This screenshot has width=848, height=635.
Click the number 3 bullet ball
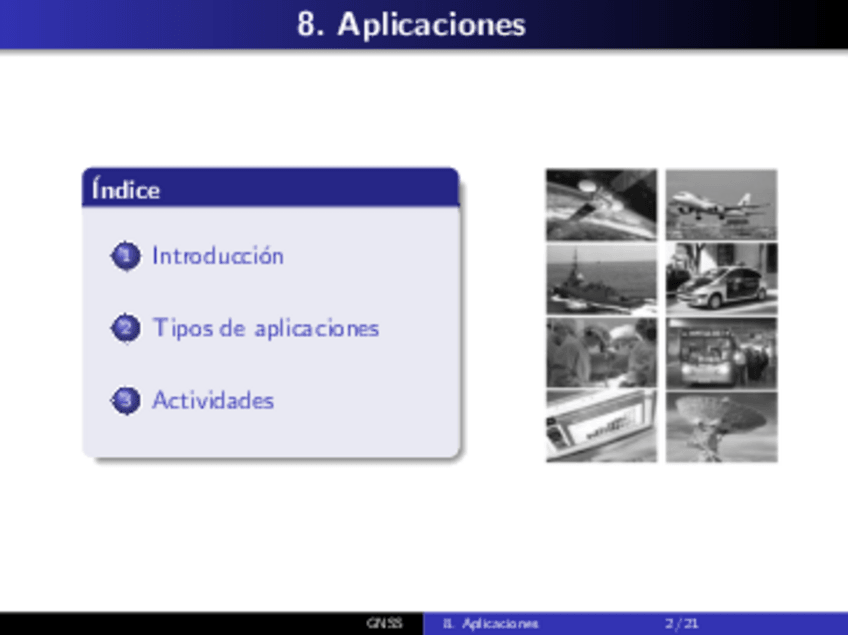(x=125, y=401)
